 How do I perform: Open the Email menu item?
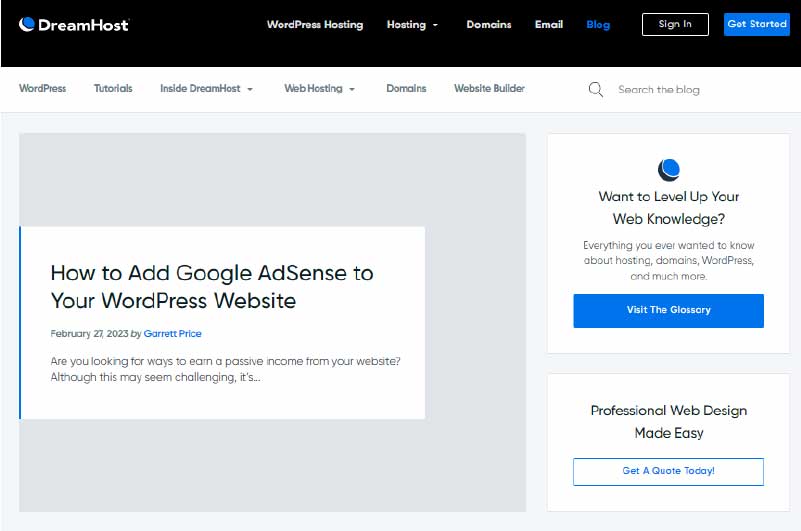(549, 25)
